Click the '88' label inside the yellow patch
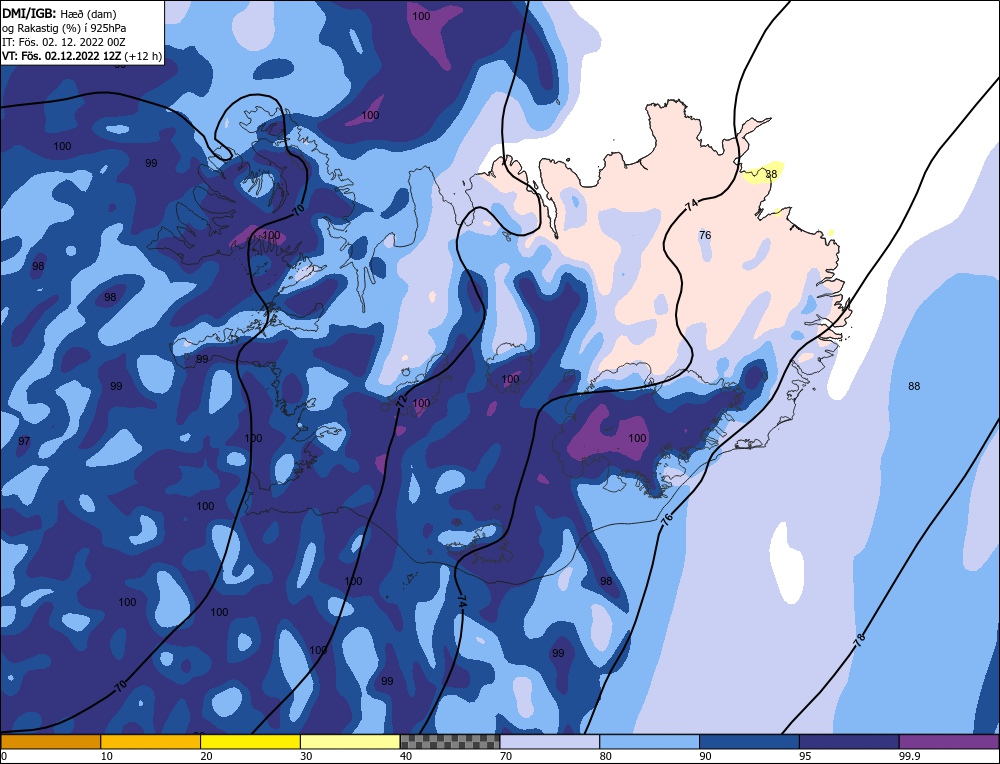Screen dimensions: 1000x764 (772, 174)
